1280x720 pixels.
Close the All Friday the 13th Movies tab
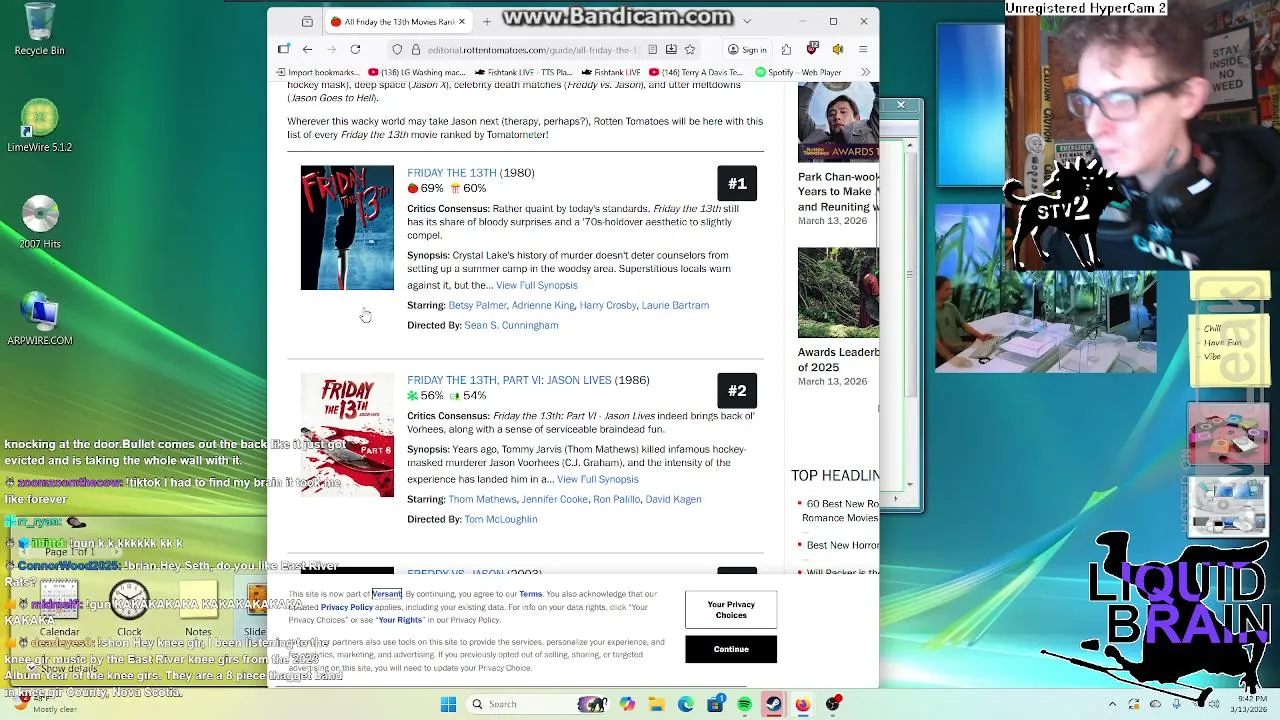(x=463, y=22)
